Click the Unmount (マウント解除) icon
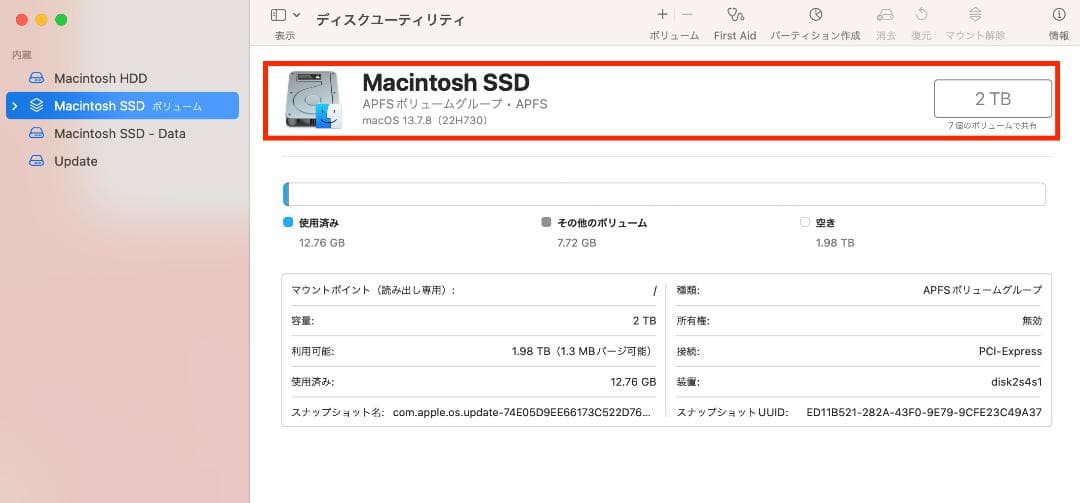 [x=975, y=14]
